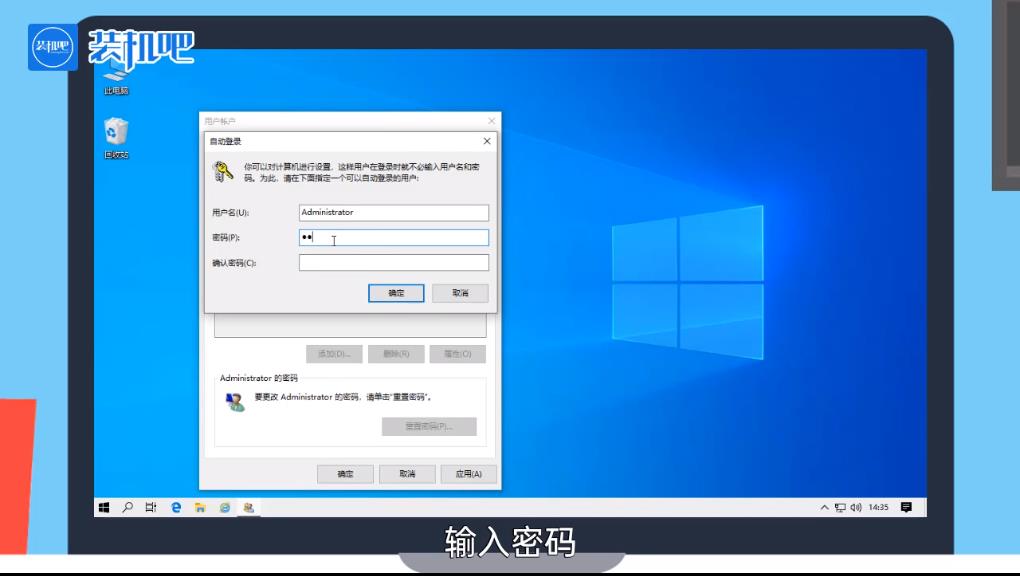Open the Action Center notification icon
This screenshot has height=576, width=1020.
point(906,507)
